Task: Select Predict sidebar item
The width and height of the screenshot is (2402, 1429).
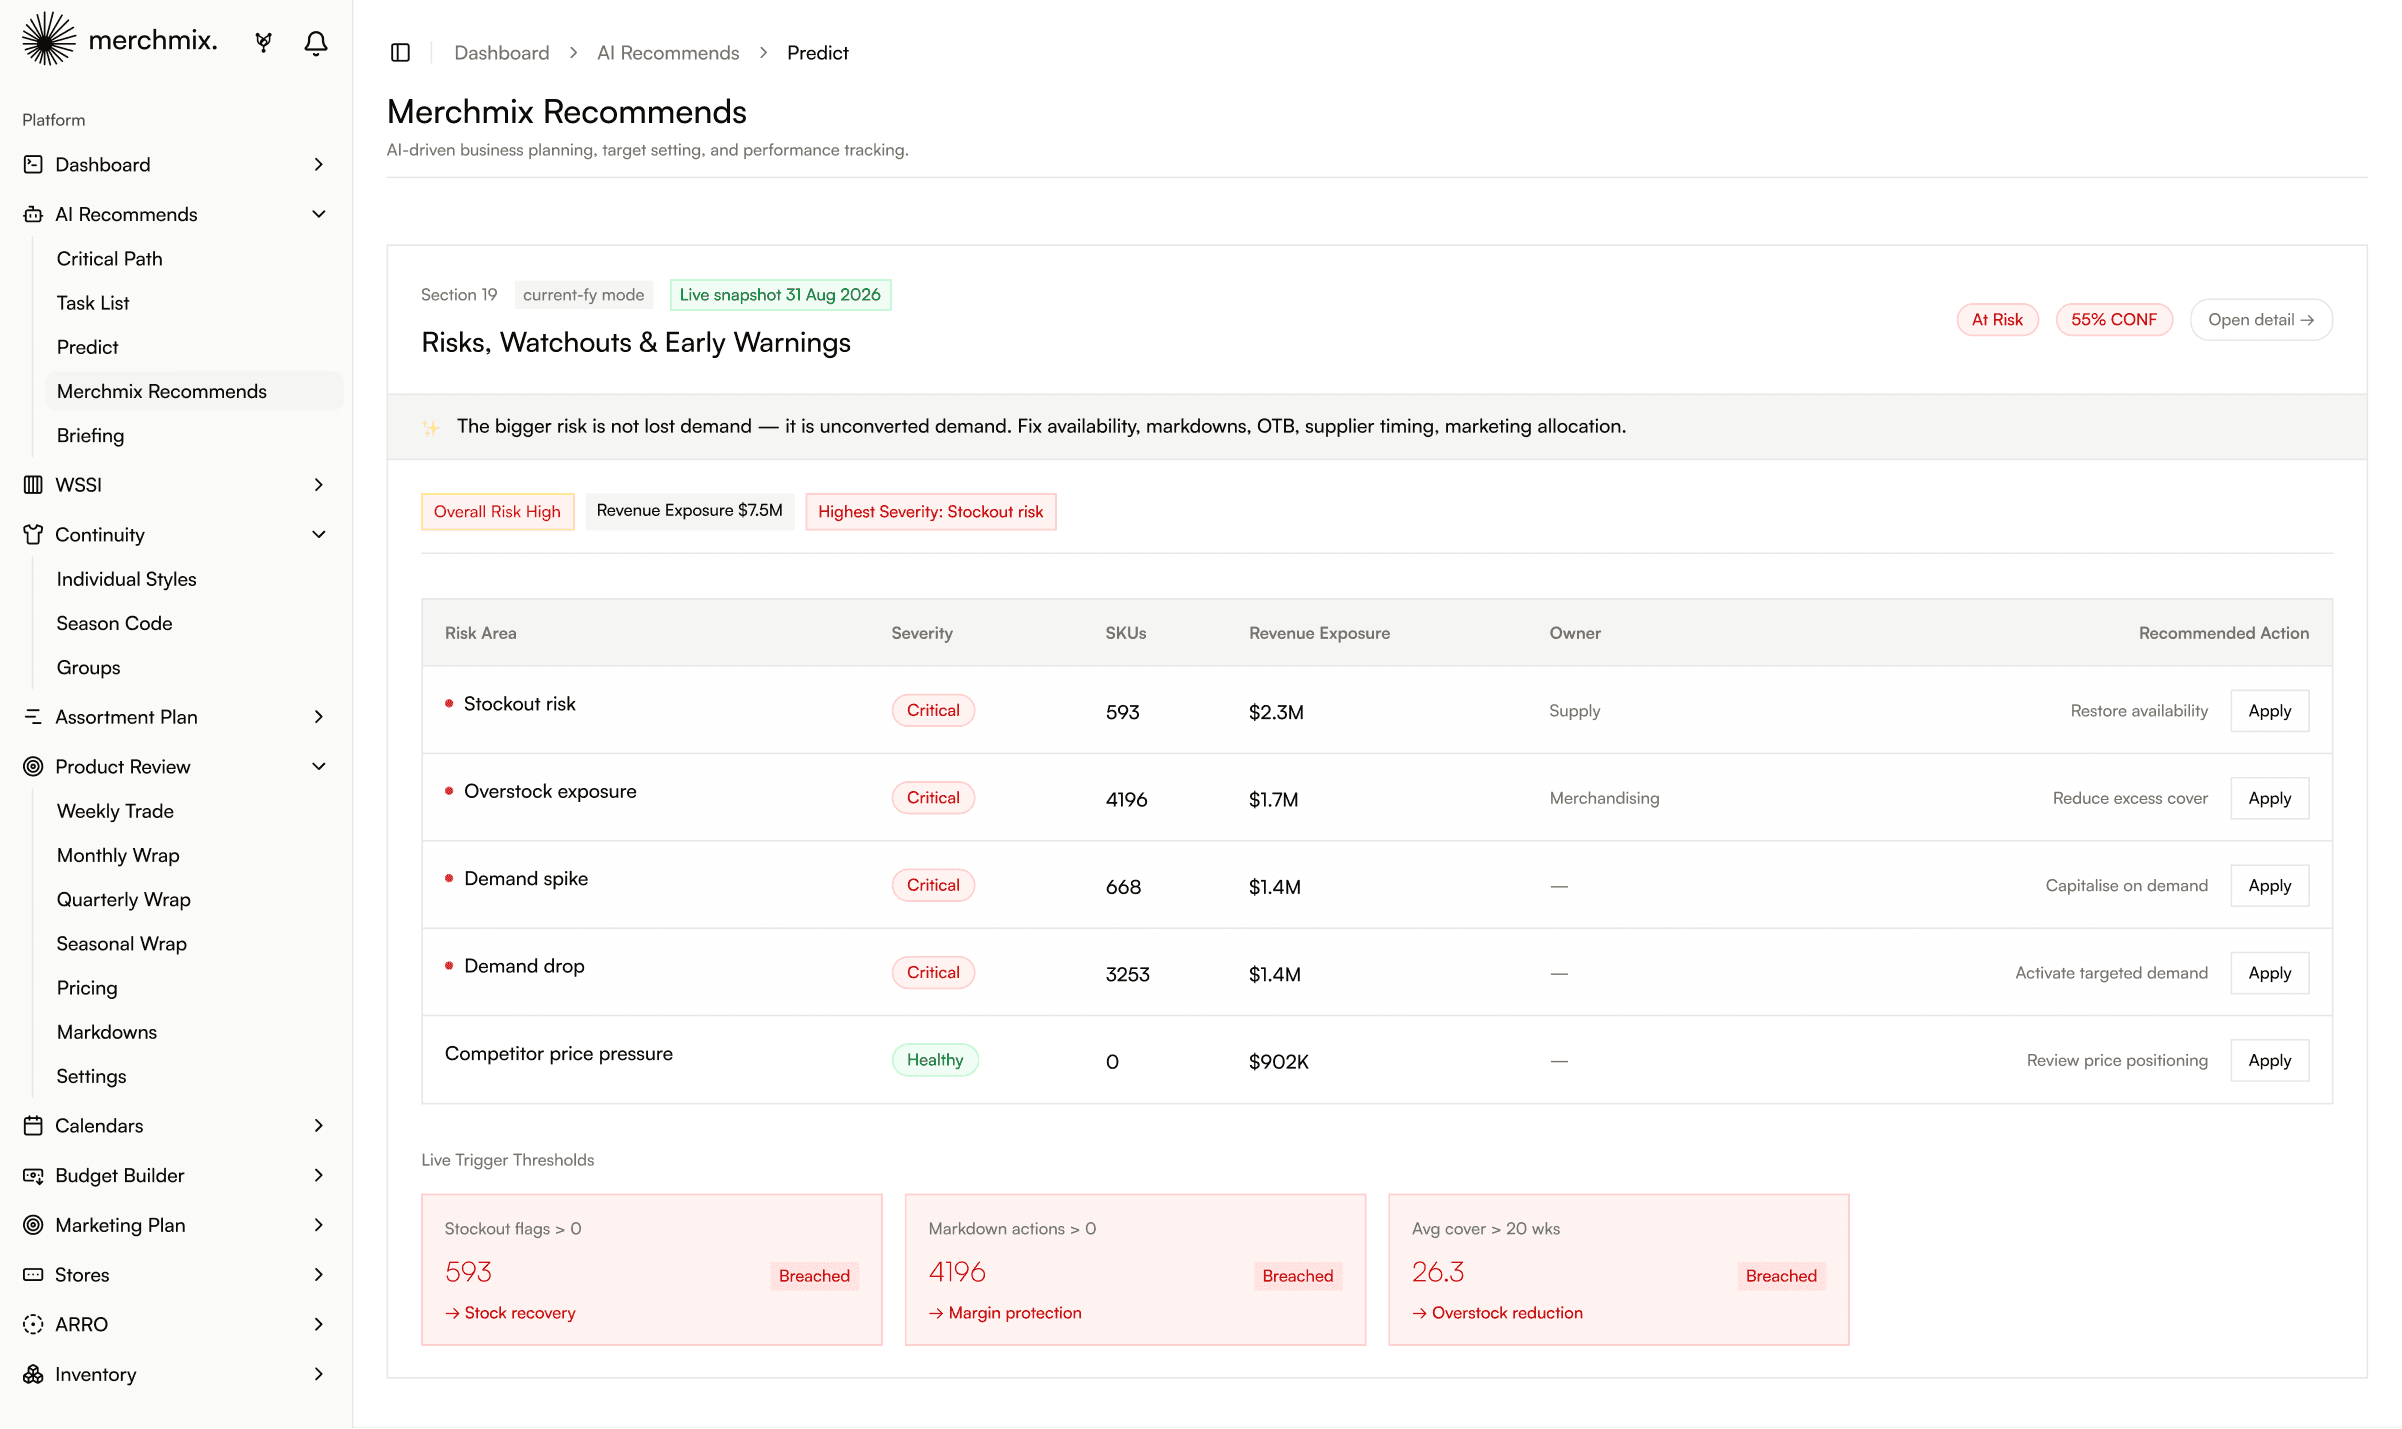Action: (194, 347)
